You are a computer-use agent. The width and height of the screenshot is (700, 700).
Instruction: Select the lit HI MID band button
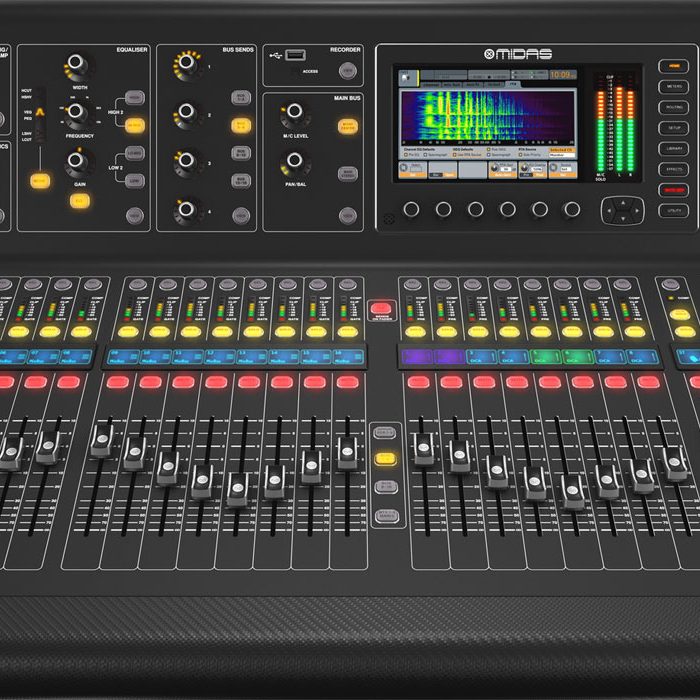tap(134, 125)
